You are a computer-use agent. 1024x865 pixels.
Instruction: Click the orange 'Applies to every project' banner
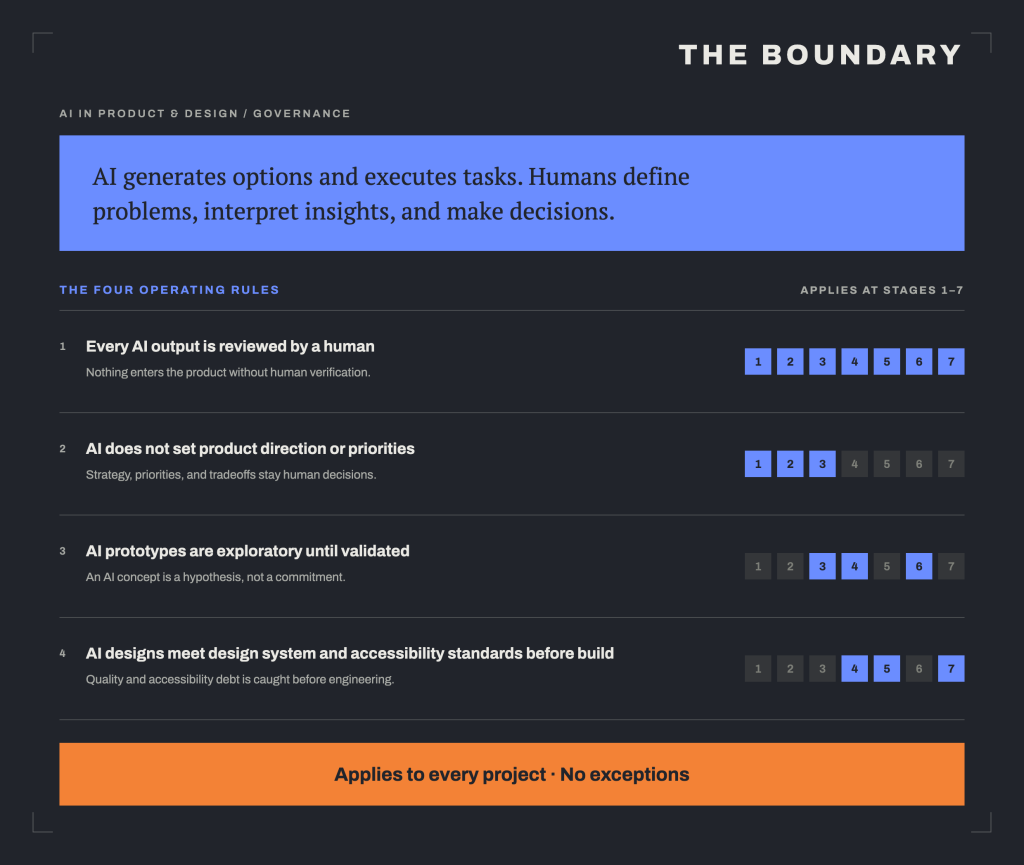[x=512, y=774]
